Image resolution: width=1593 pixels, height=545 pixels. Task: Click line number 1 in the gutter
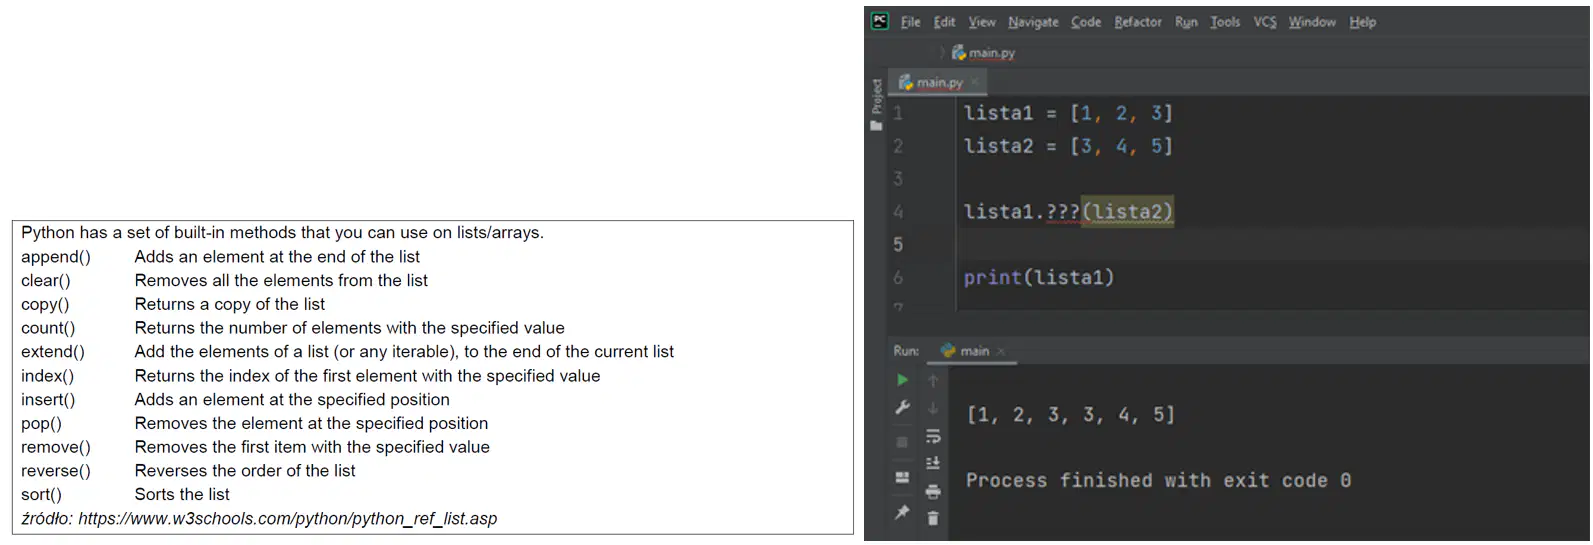tap(898, 113)
